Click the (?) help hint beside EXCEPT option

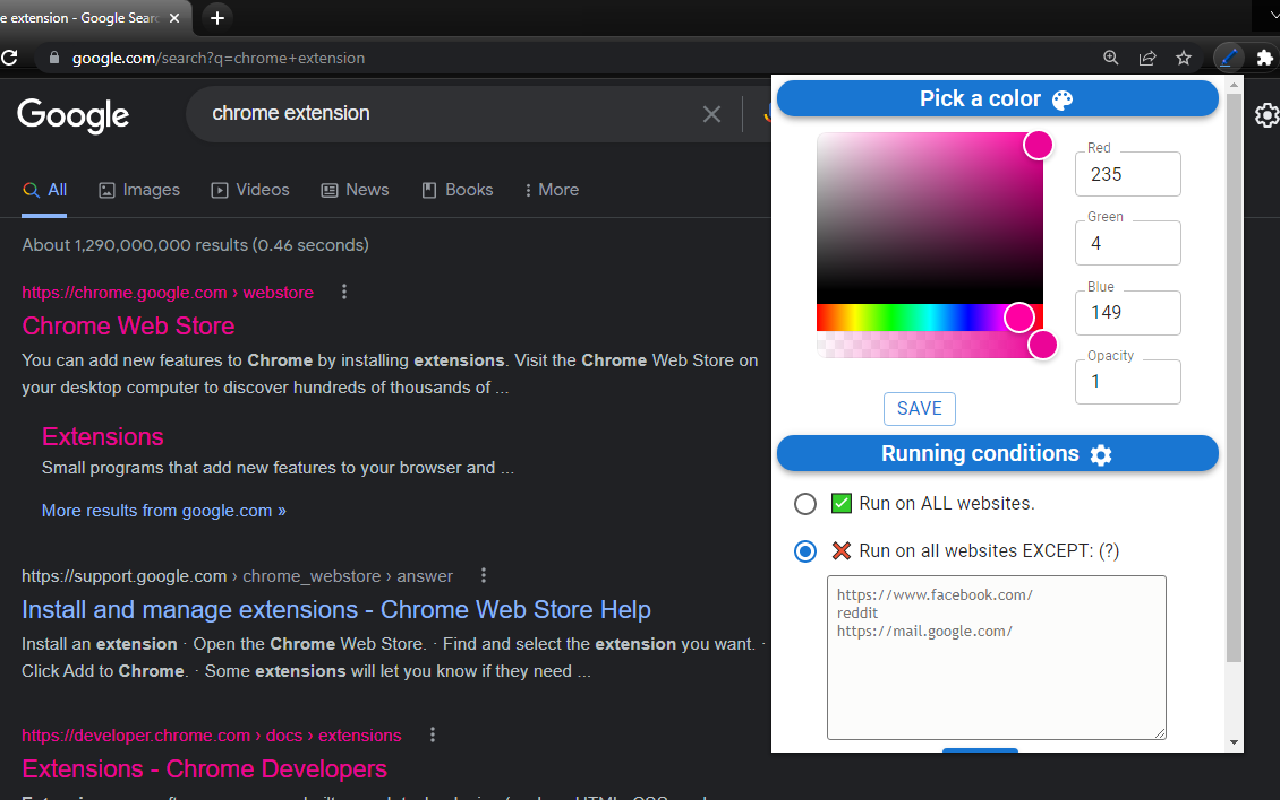click(x=1109, y=551)
